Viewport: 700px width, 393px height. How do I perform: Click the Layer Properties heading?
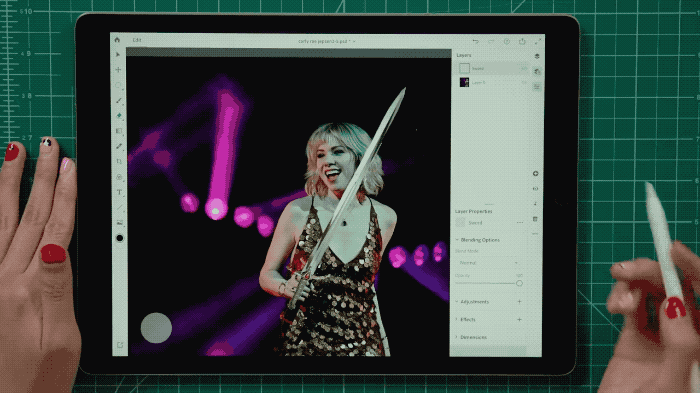click(474, 211)
